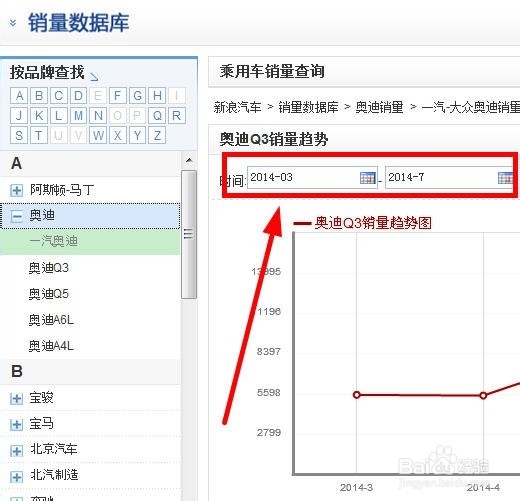The width and height of the screenshot is (520, 501).
Task: Click y-axis value 8397
Action: [x=269, y=352]
